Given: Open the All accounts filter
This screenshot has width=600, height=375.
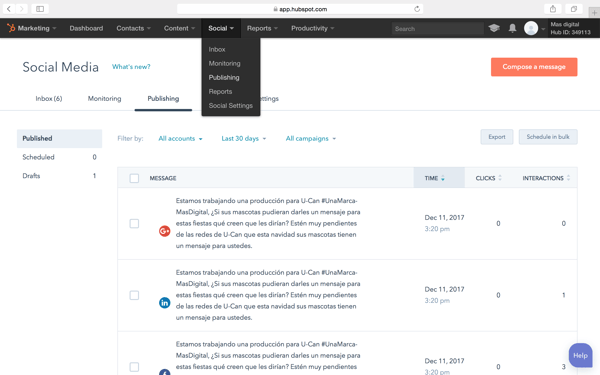Looking at the screenshot, I should (180, 139).
